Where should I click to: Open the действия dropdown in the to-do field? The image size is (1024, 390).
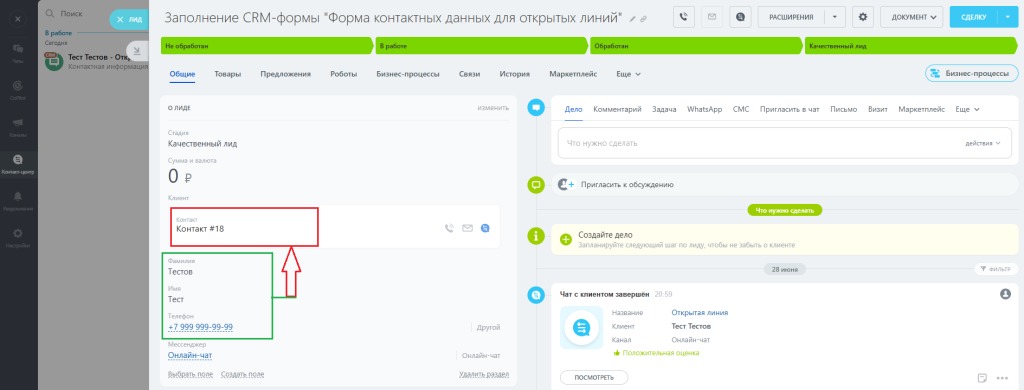click(x=983, y=143)
